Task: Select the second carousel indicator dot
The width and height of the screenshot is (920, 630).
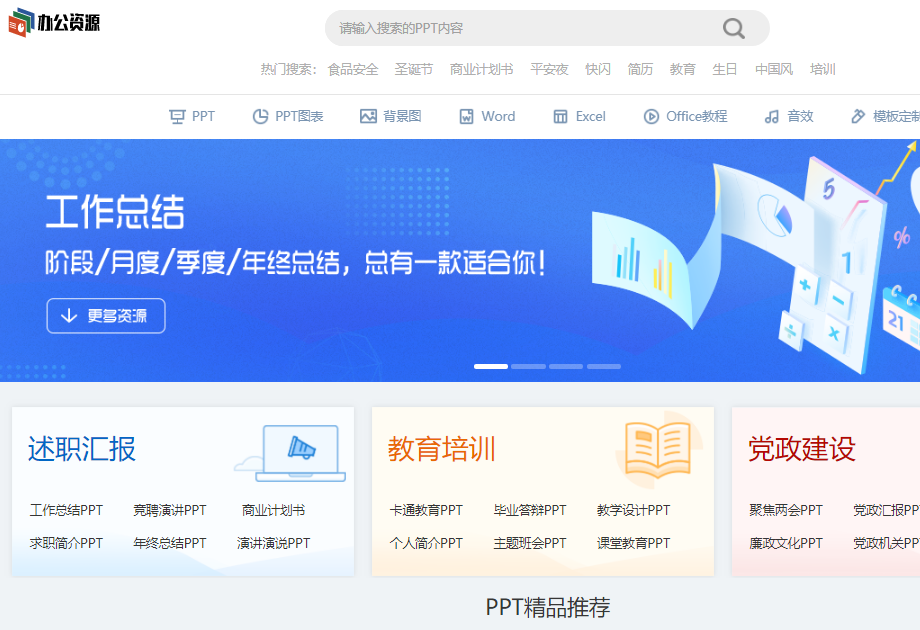Action: (528, 366)
